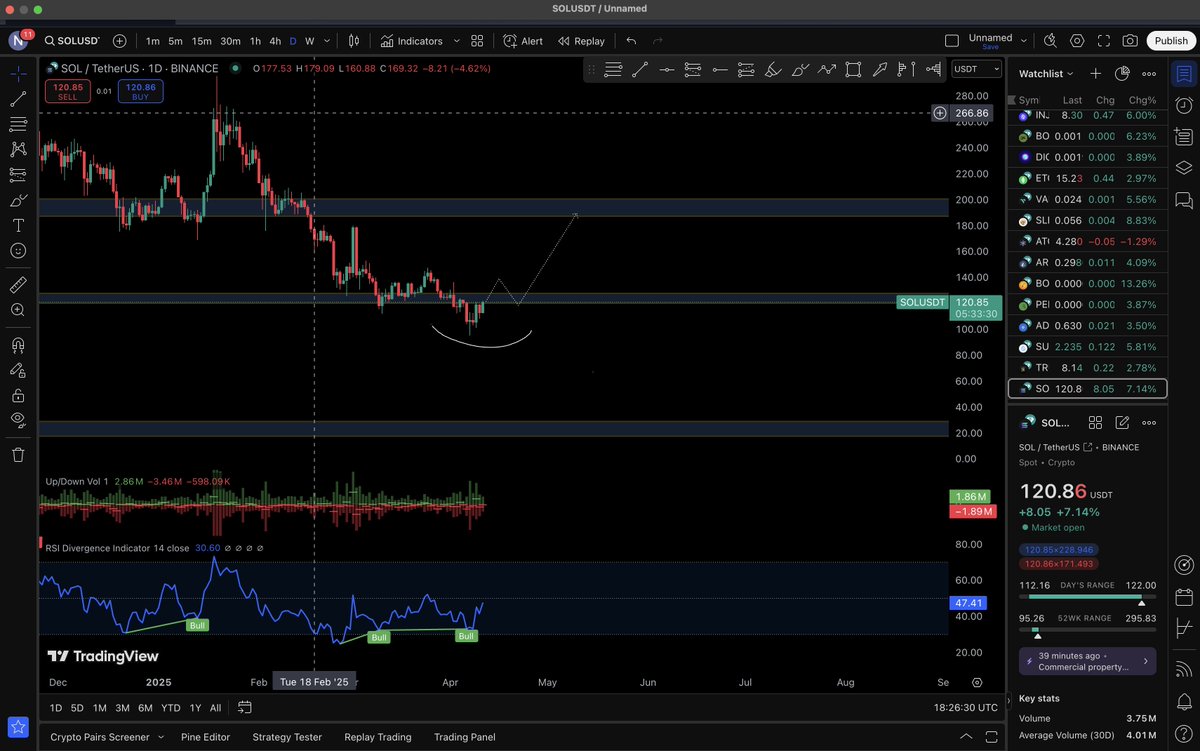Open the calendar panel in right sidebar

1184,598
